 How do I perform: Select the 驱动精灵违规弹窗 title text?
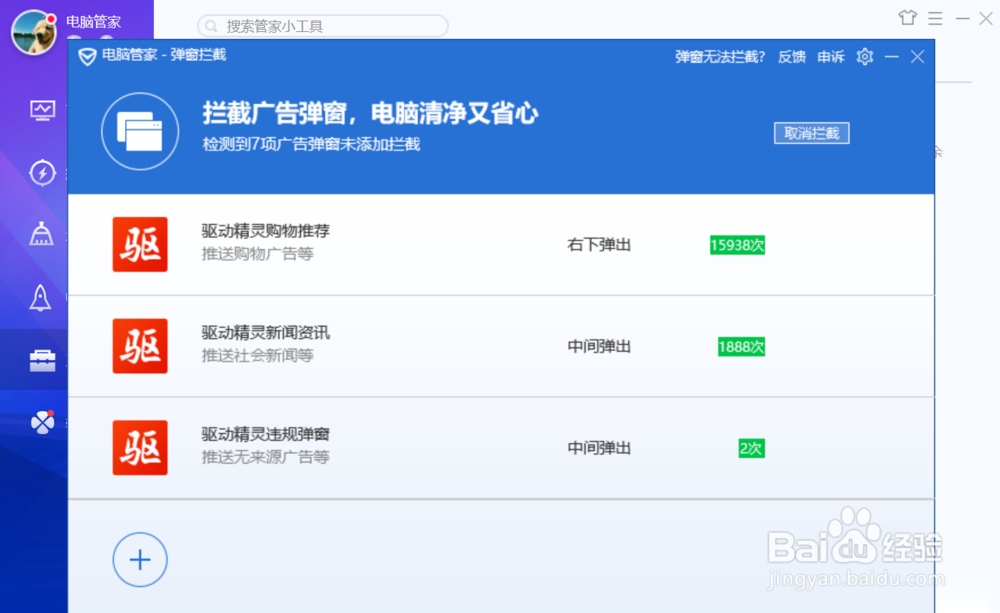point(265,434)
